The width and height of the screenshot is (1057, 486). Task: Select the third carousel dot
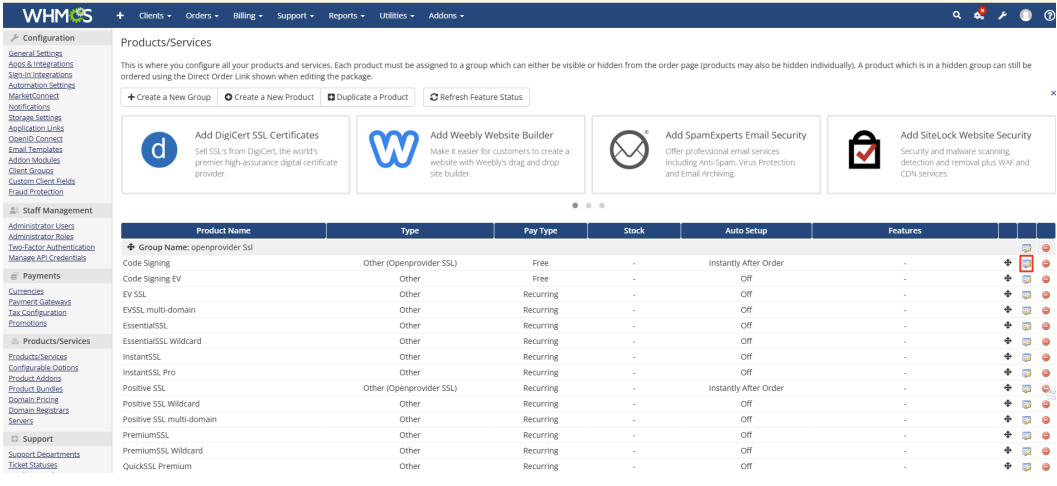(602, 205)
